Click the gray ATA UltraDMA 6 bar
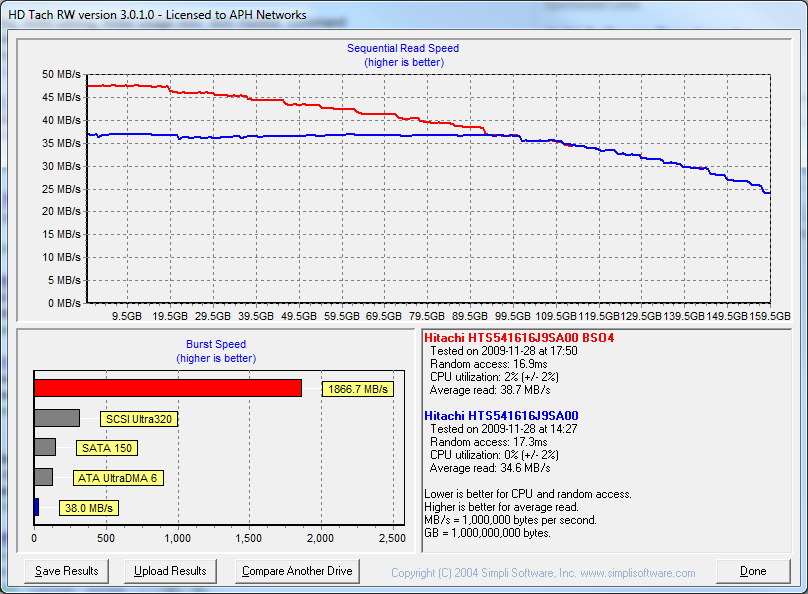 [43, 477]
